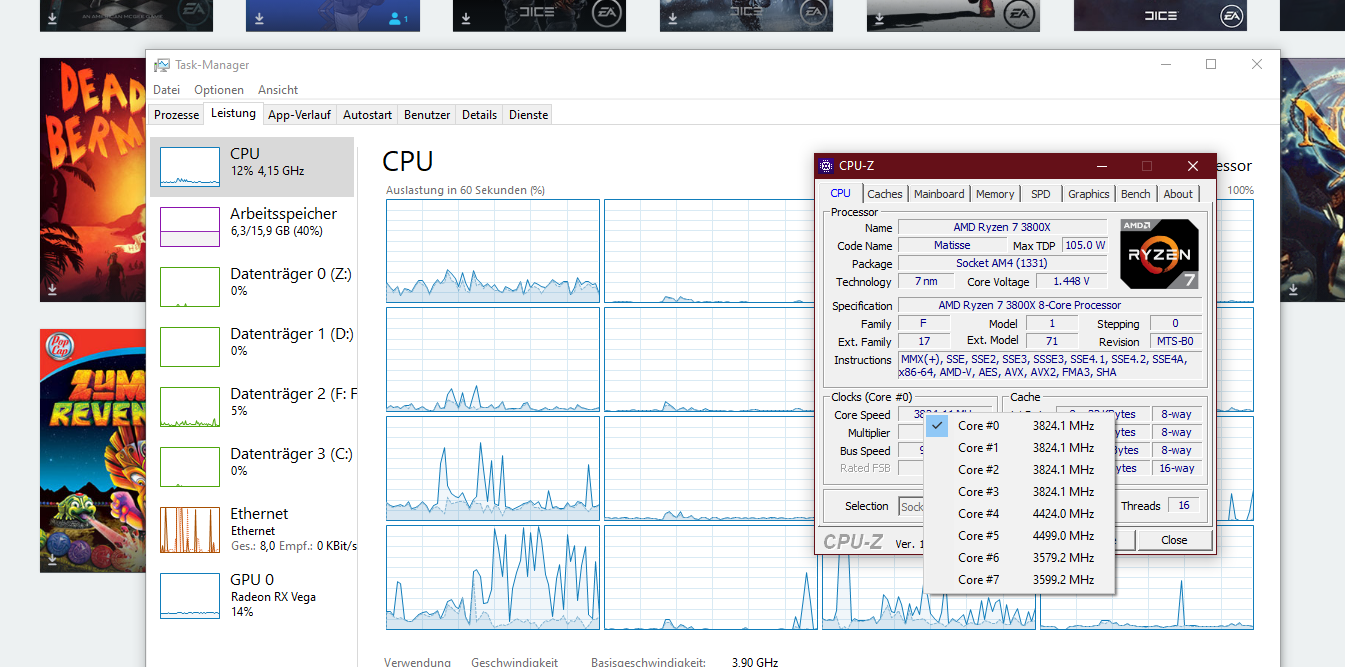Select Datenträger 2 in the sidebar
This screenshot has height=667, width=1345.
pos(252,407)
